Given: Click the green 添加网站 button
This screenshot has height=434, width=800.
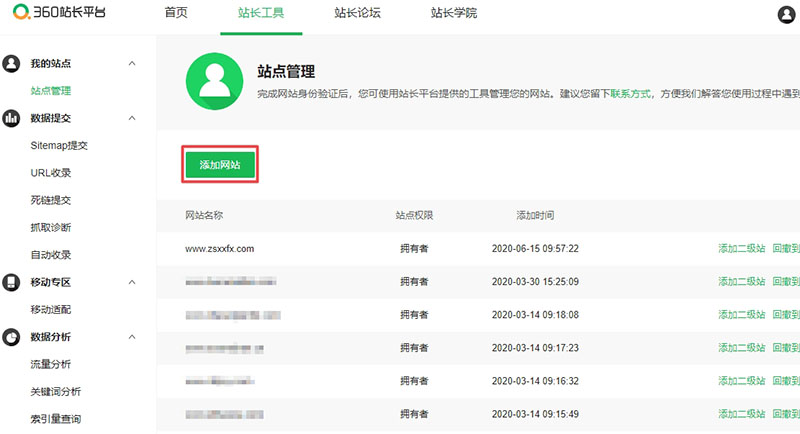Looking at the screenshot, I should [220, 165].
